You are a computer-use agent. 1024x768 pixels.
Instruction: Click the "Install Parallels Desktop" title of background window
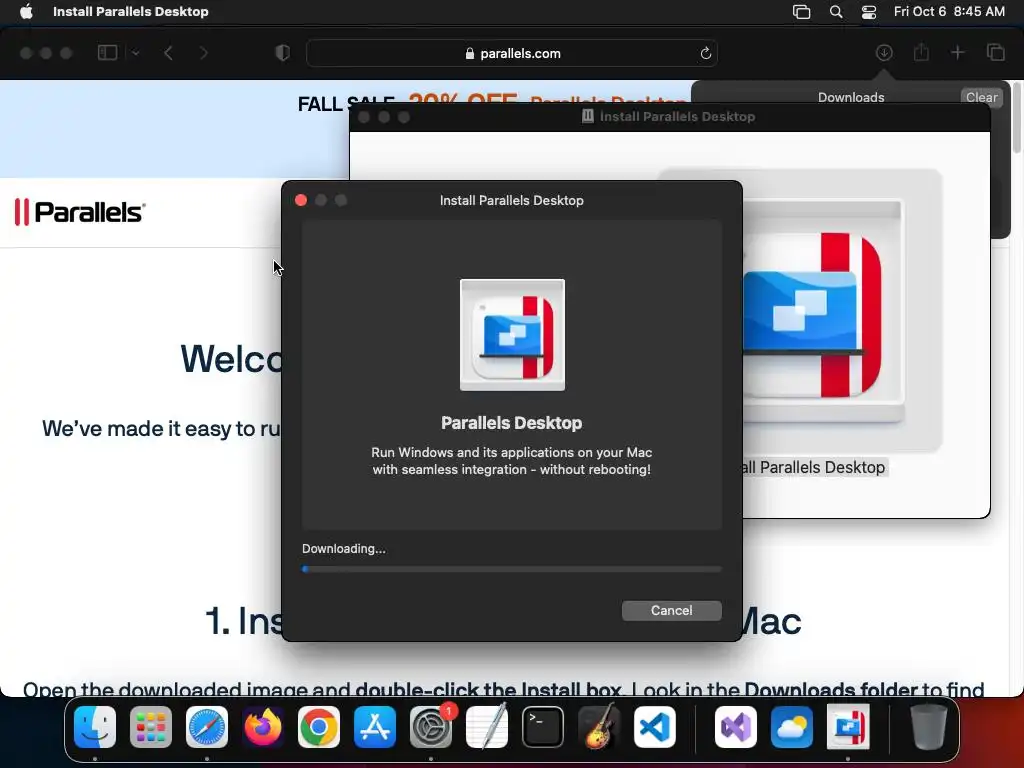(677, 116)
